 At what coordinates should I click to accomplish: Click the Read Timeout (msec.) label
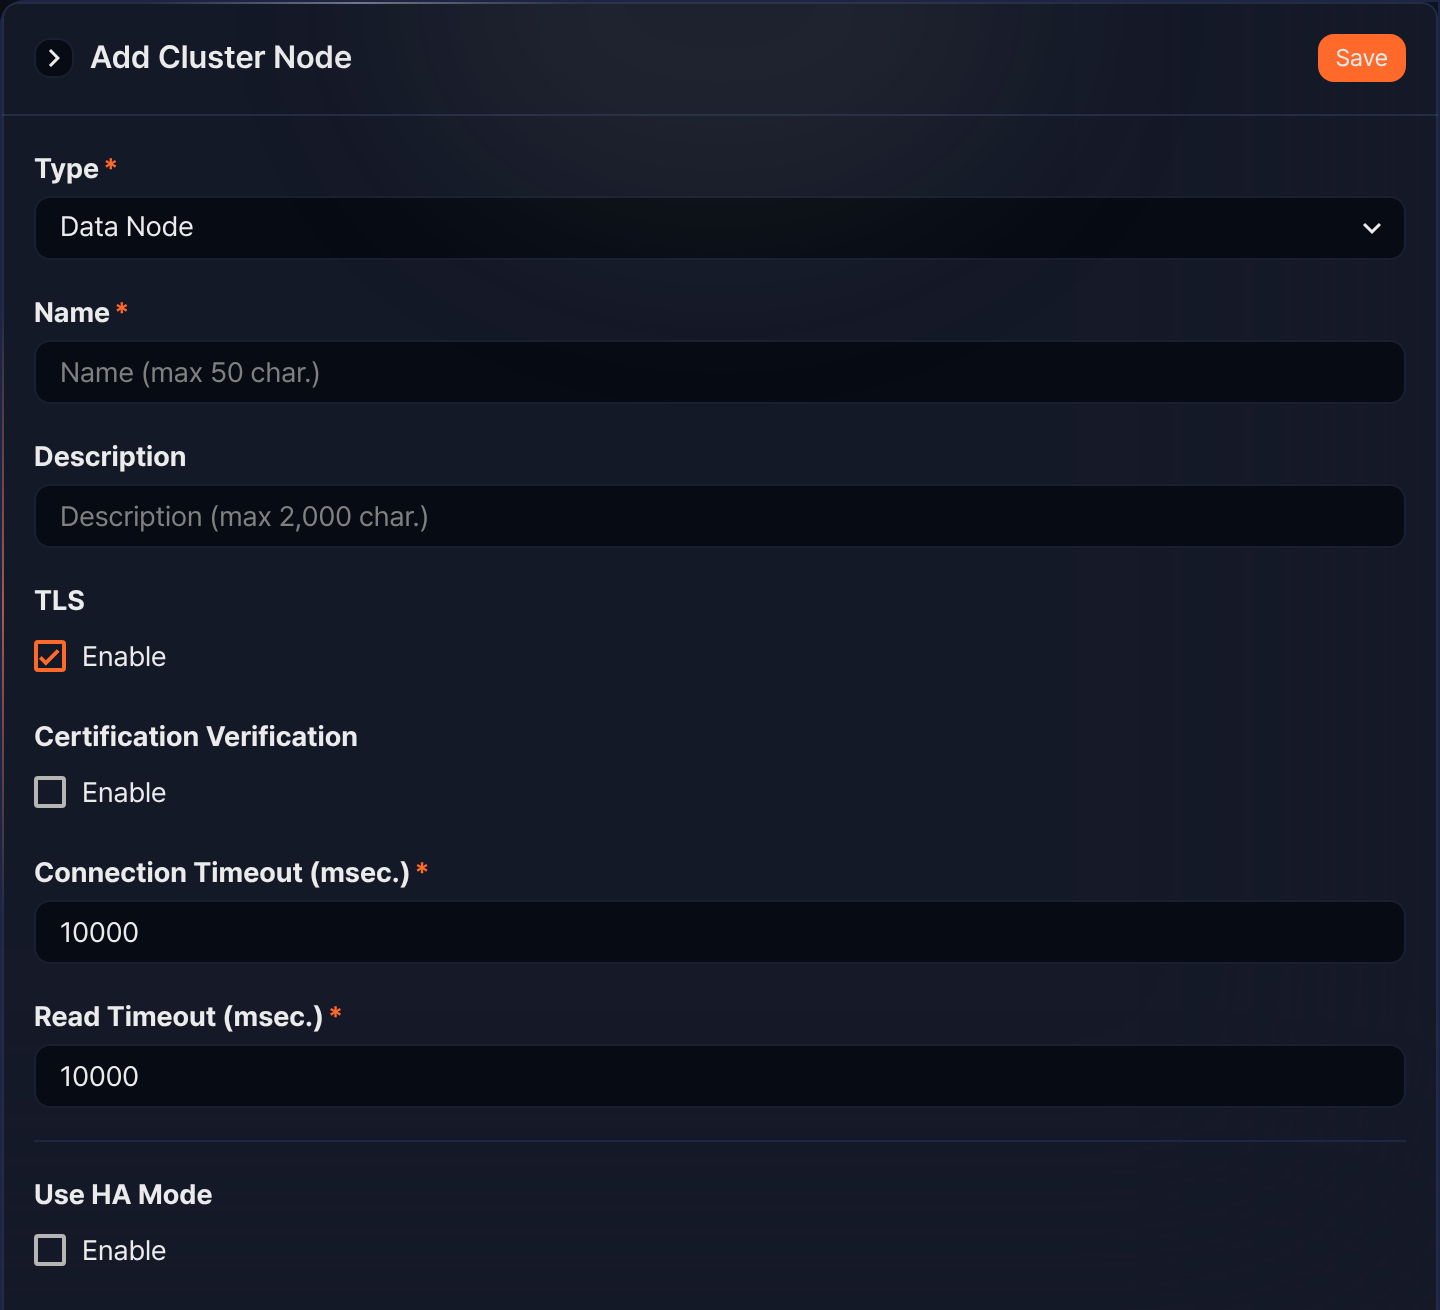pos(179,1017)
